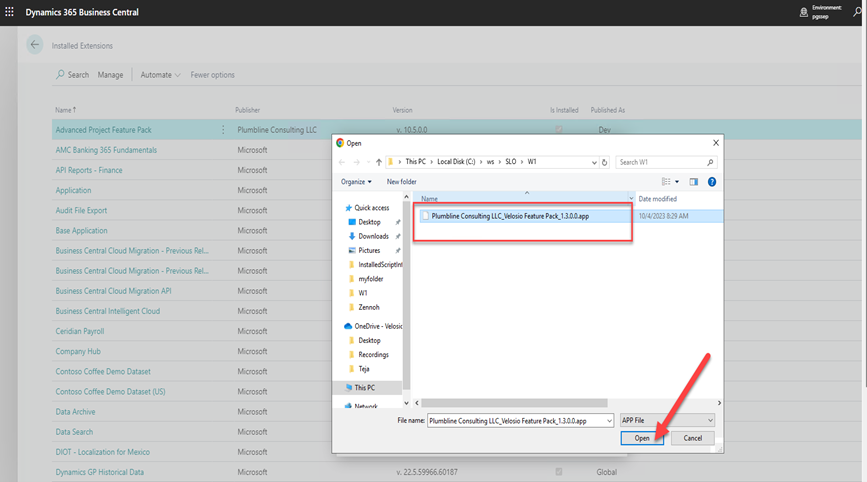Click 'This PC' in the address breadcrumb
Screen dimensions: 867x482
click(415, 161)
